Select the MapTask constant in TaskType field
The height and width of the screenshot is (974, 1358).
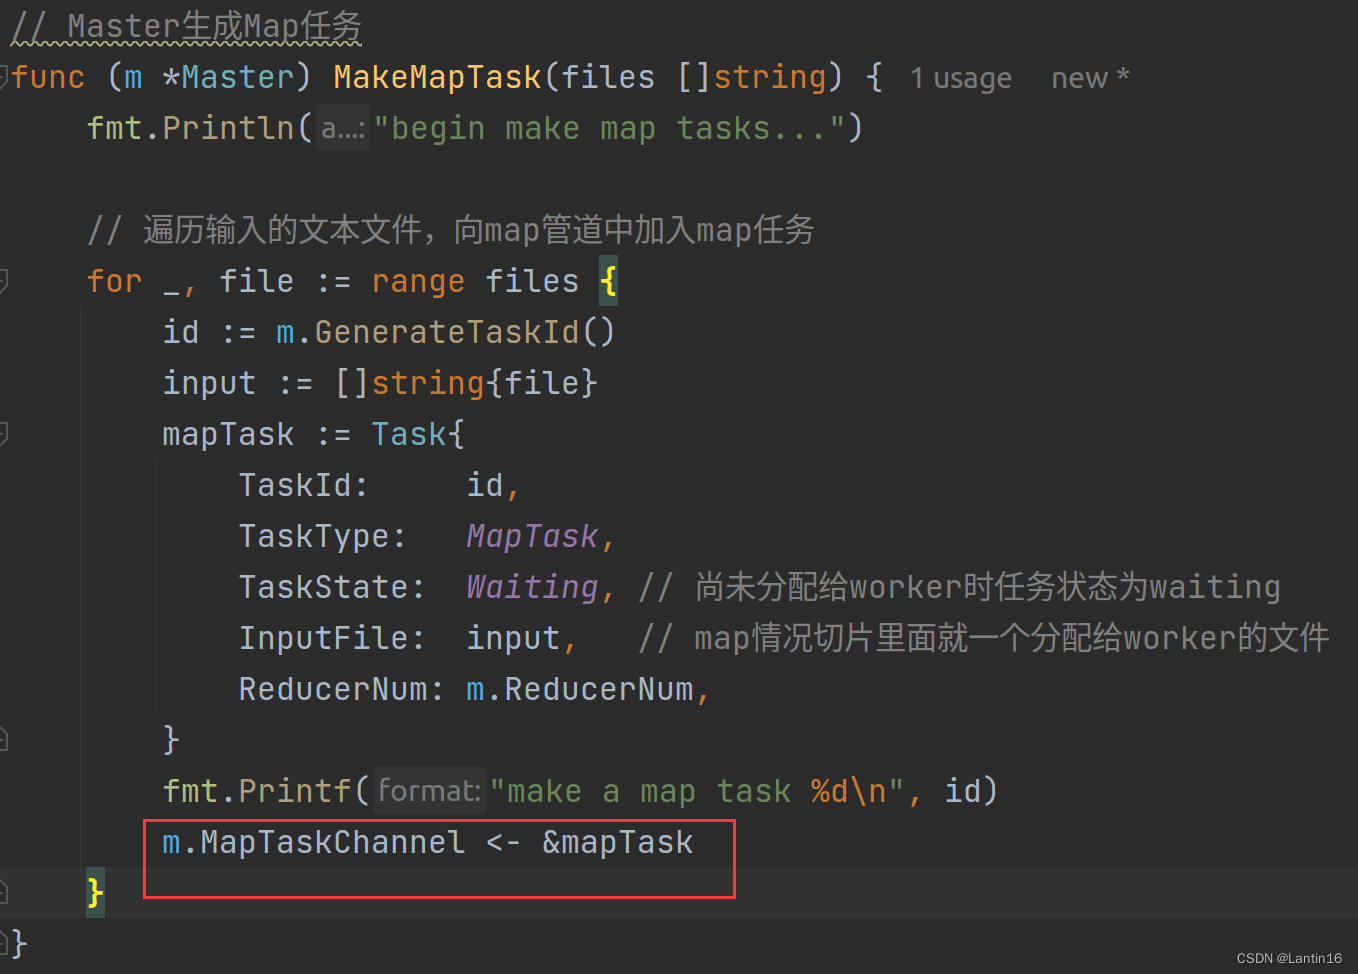pos(531,535)
